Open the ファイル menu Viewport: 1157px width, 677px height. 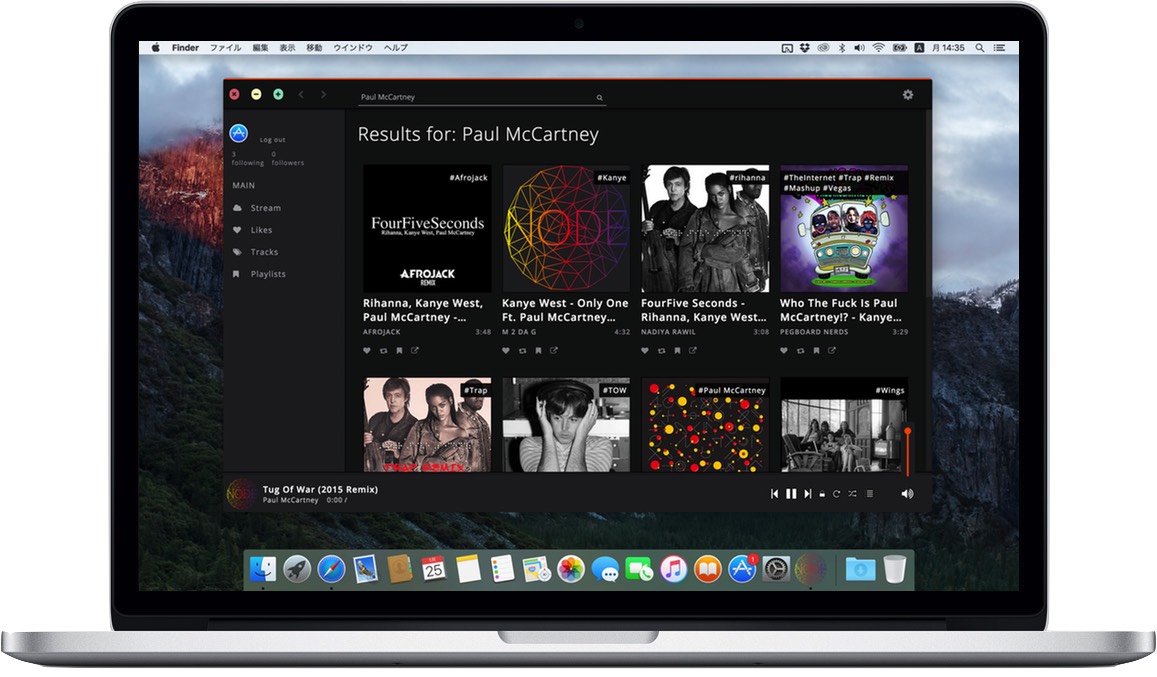tap(225, 47)
